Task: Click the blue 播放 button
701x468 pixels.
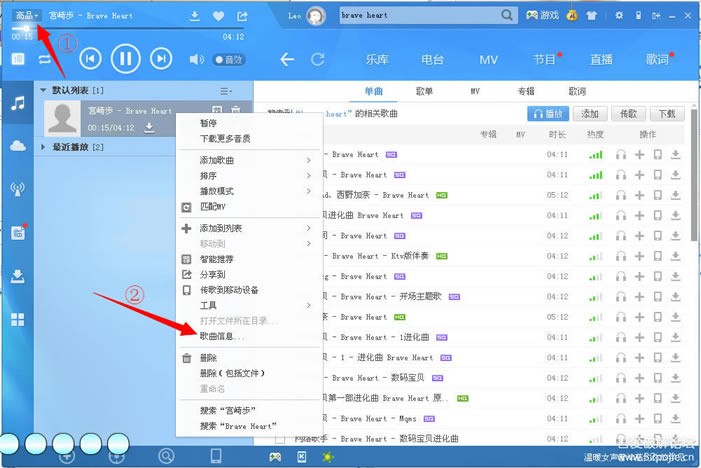Action: tap(549, 114)
